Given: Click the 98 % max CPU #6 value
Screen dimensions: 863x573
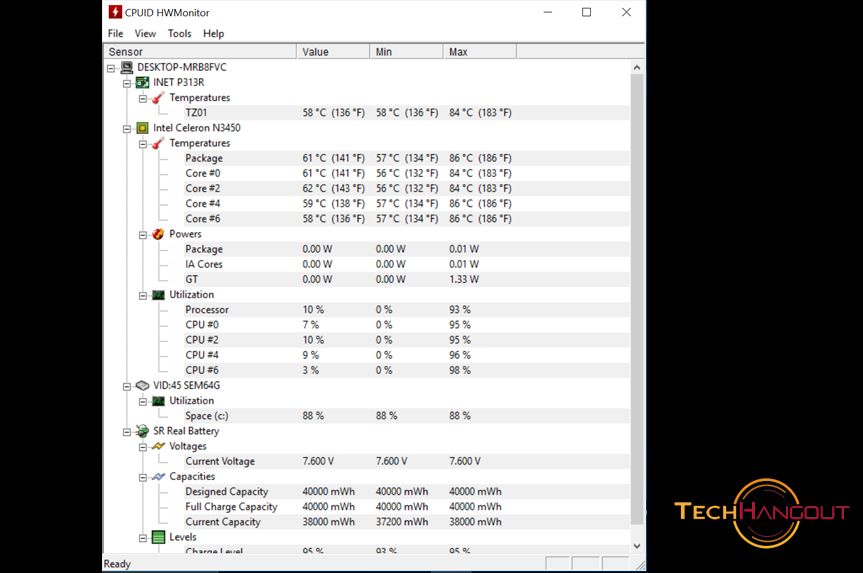Looking at the screenshot, I should click(460, 370).
